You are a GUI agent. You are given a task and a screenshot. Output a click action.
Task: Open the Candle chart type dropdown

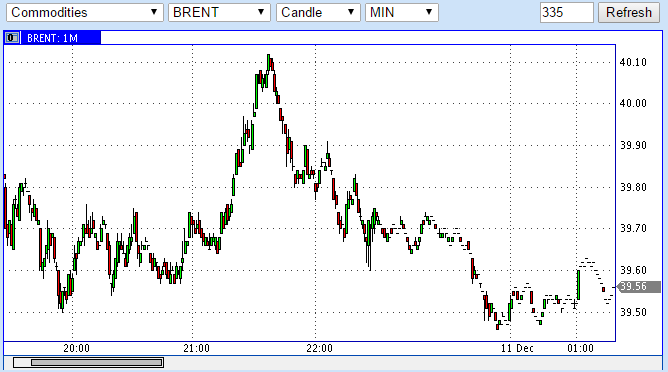[318, 12]
